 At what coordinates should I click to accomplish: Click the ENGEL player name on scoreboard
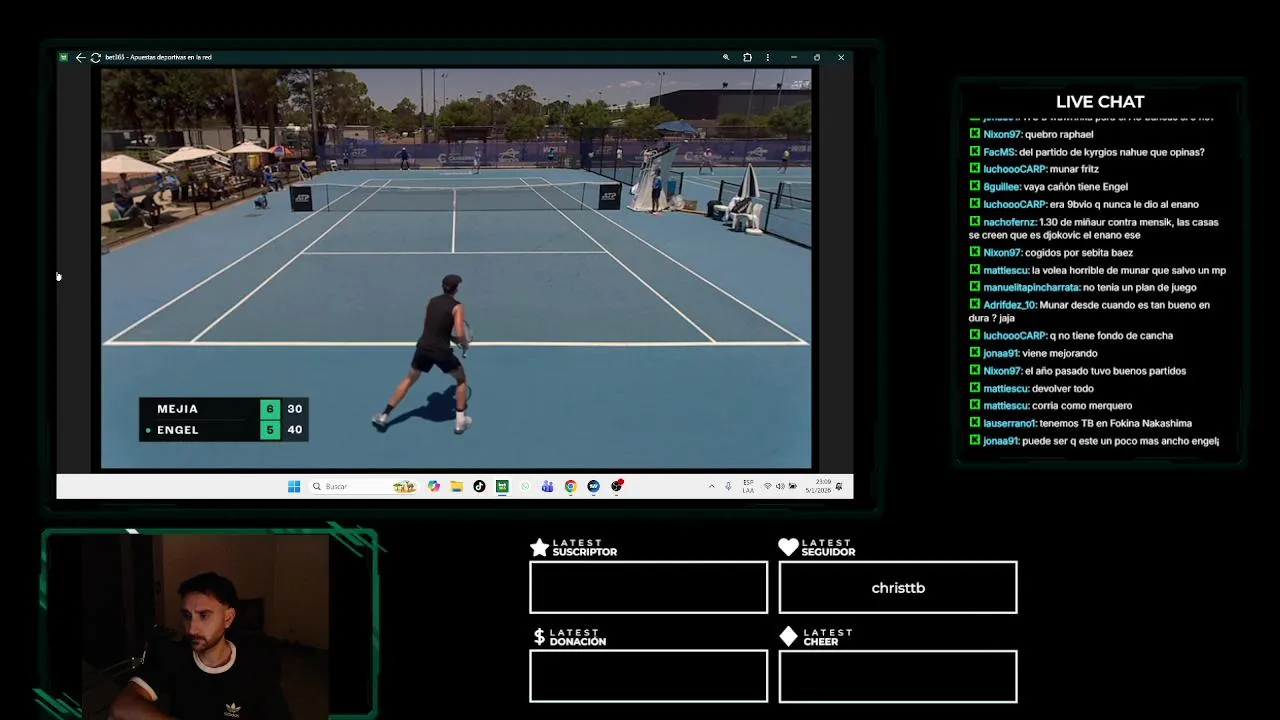pyautogui.click(x=177, y=430)
